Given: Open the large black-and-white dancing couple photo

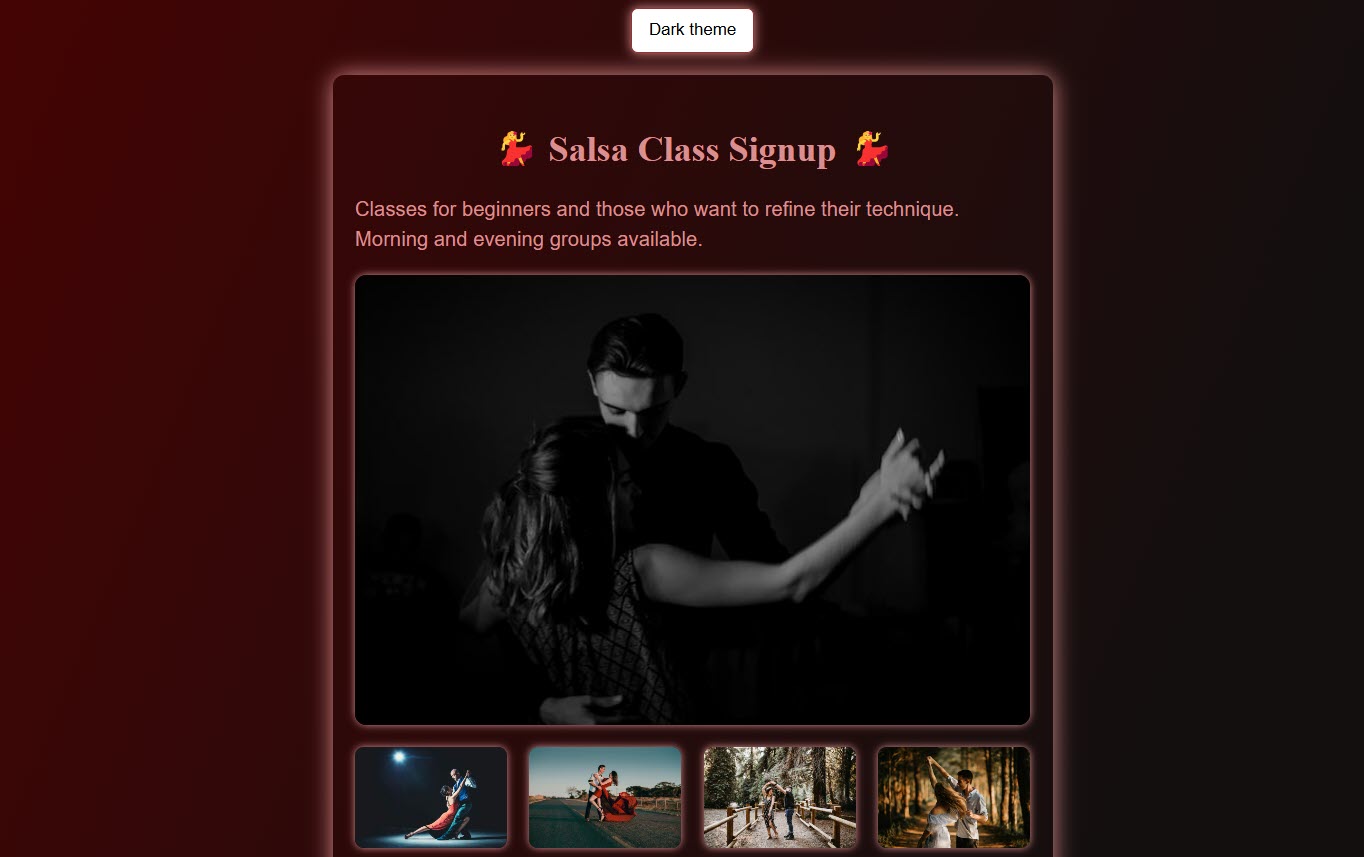Looking at the screenshot, I should point(692,500).
